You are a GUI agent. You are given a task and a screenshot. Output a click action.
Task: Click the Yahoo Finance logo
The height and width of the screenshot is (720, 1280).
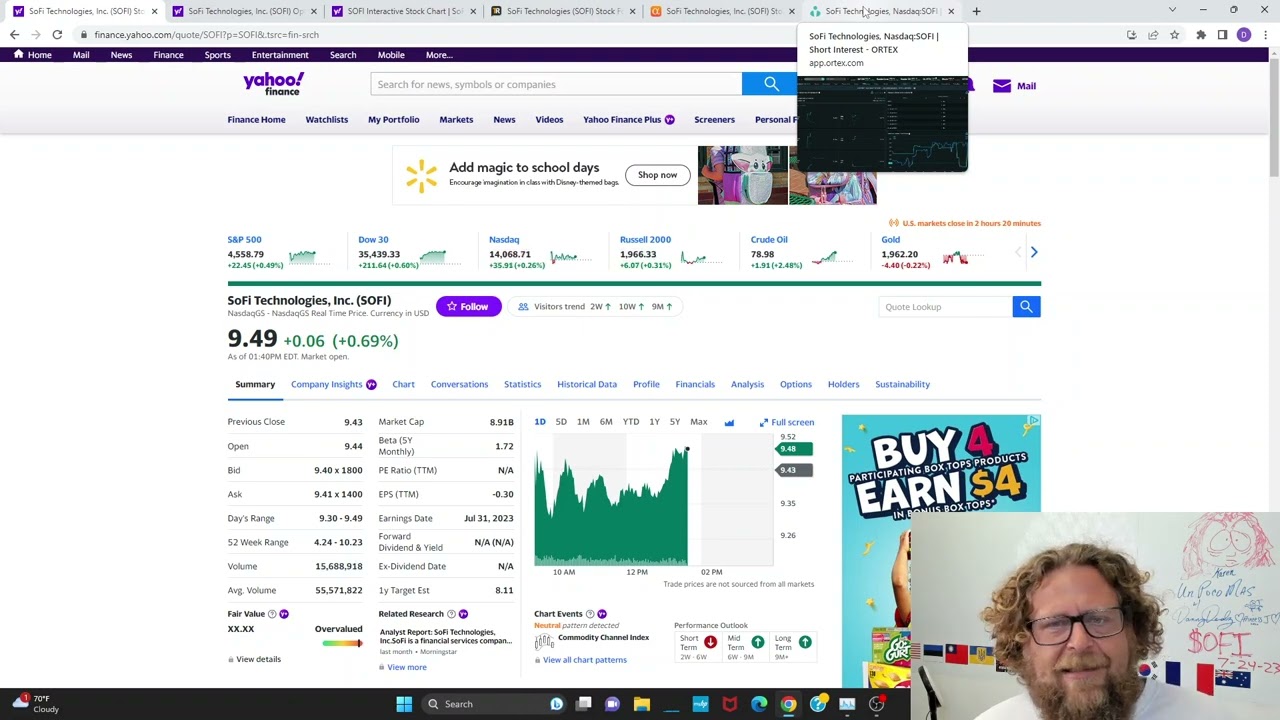tap(273, 84)
